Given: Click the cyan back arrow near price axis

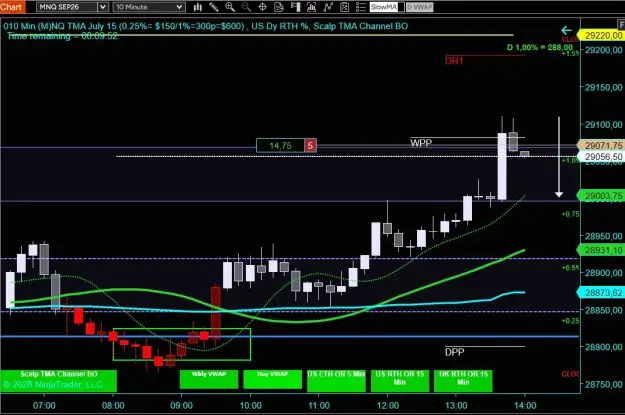Looking at the screenshot, I should pos(566,30).
